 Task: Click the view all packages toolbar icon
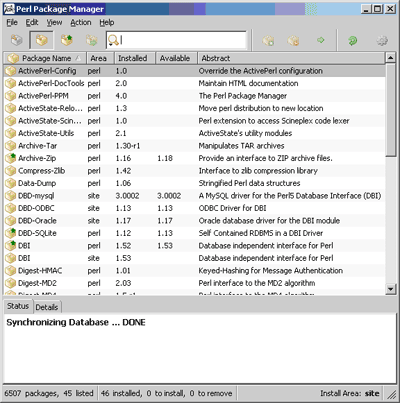pos(17,40)
